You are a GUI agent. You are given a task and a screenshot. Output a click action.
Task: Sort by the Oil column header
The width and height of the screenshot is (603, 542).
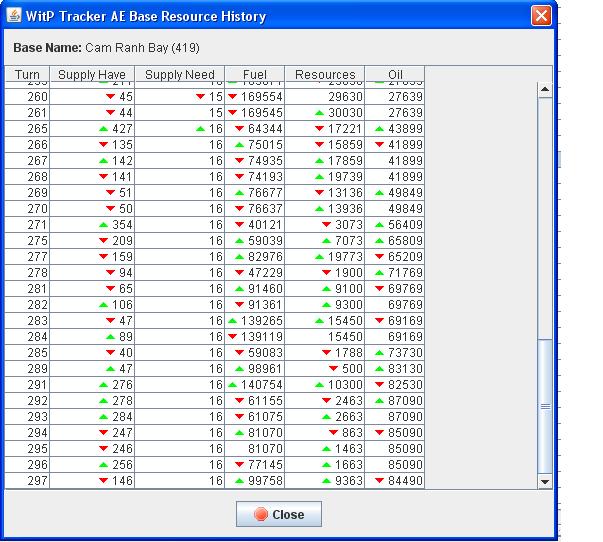[x=395, y=74]
